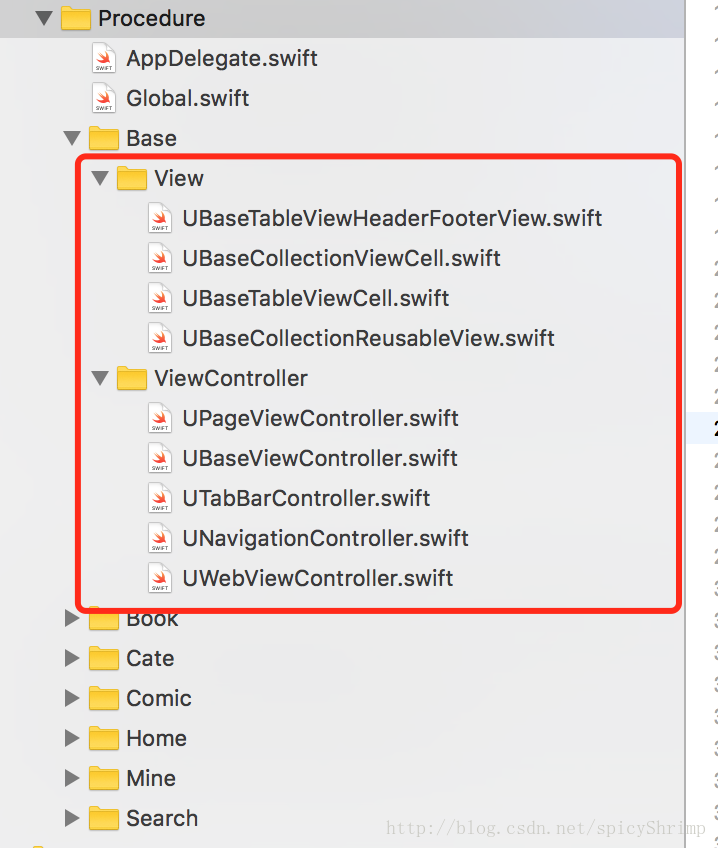Expand the Comic folder
The width and height of the screenshot is (718, 848).
pos(71,698)
